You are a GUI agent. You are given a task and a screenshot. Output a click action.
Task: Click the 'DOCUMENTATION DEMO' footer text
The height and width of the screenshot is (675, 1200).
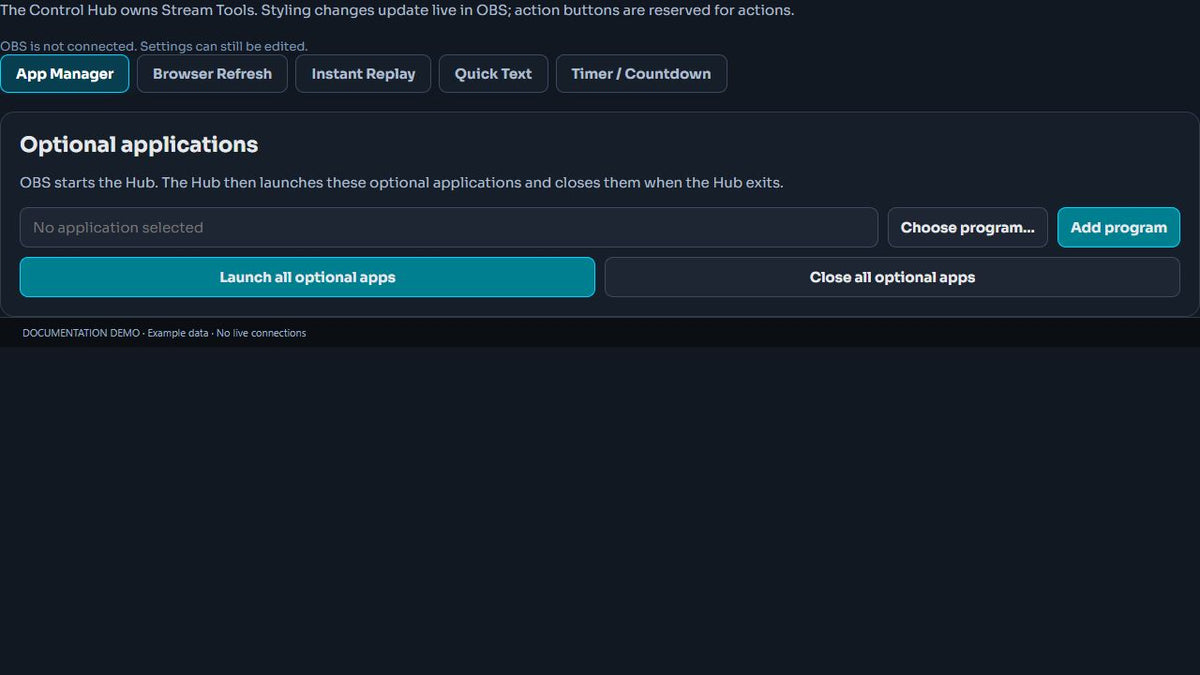(164, 333)
